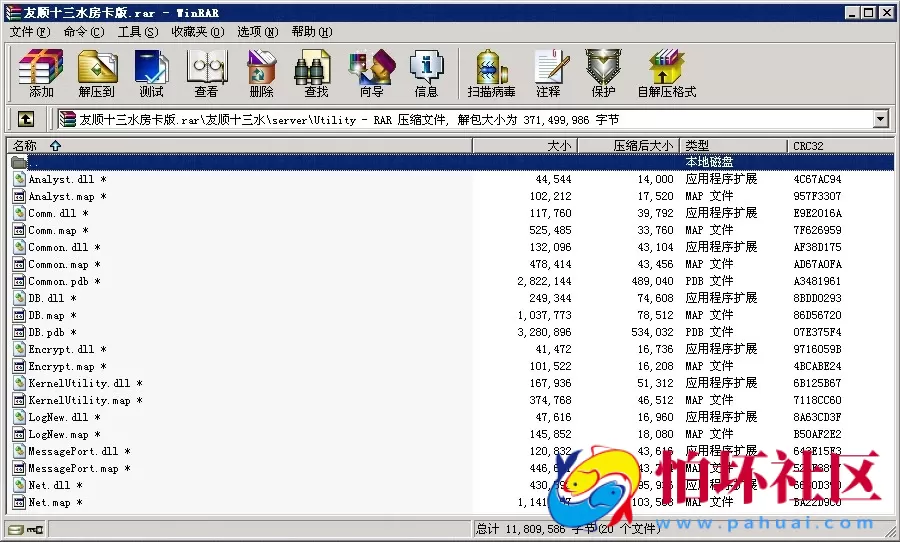Select file MessagePort.map

(79, 469)
